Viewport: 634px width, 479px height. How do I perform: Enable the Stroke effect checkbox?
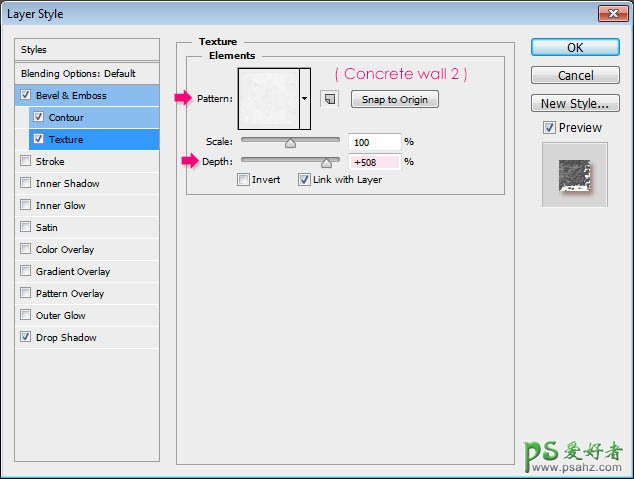tap(25, 162)
